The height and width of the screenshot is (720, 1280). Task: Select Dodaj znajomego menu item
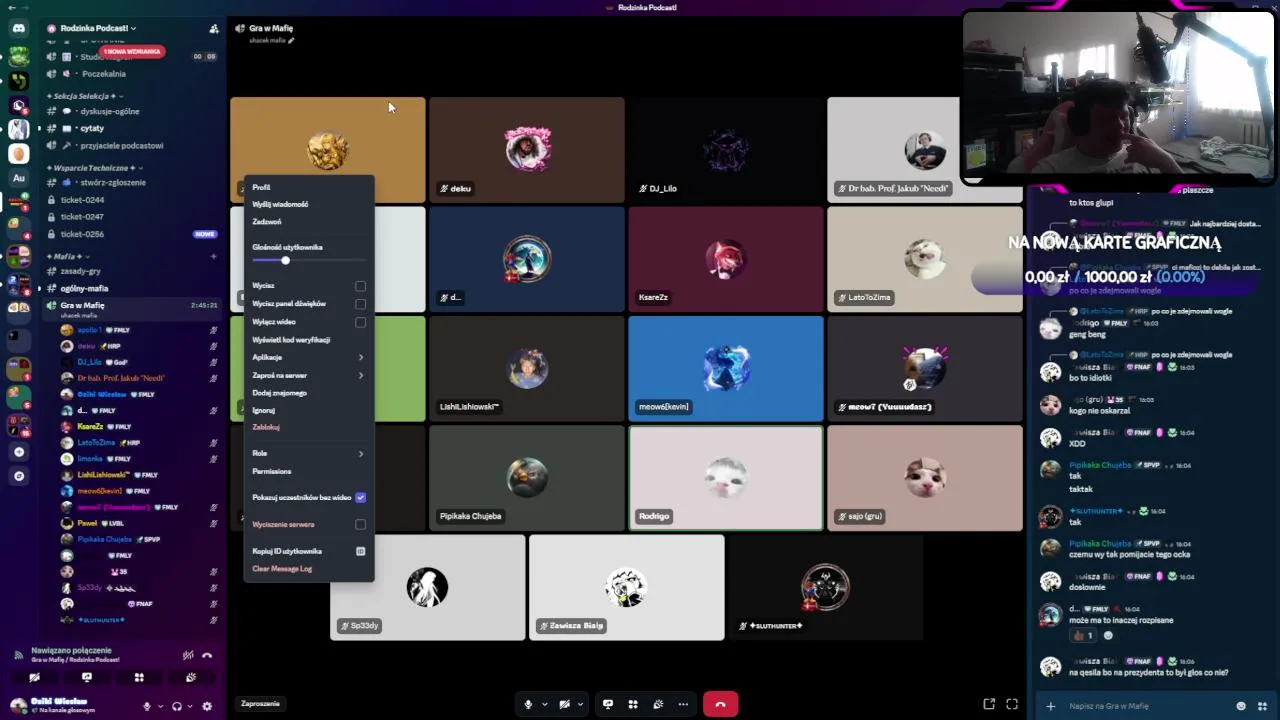click(x=308, y=393)
